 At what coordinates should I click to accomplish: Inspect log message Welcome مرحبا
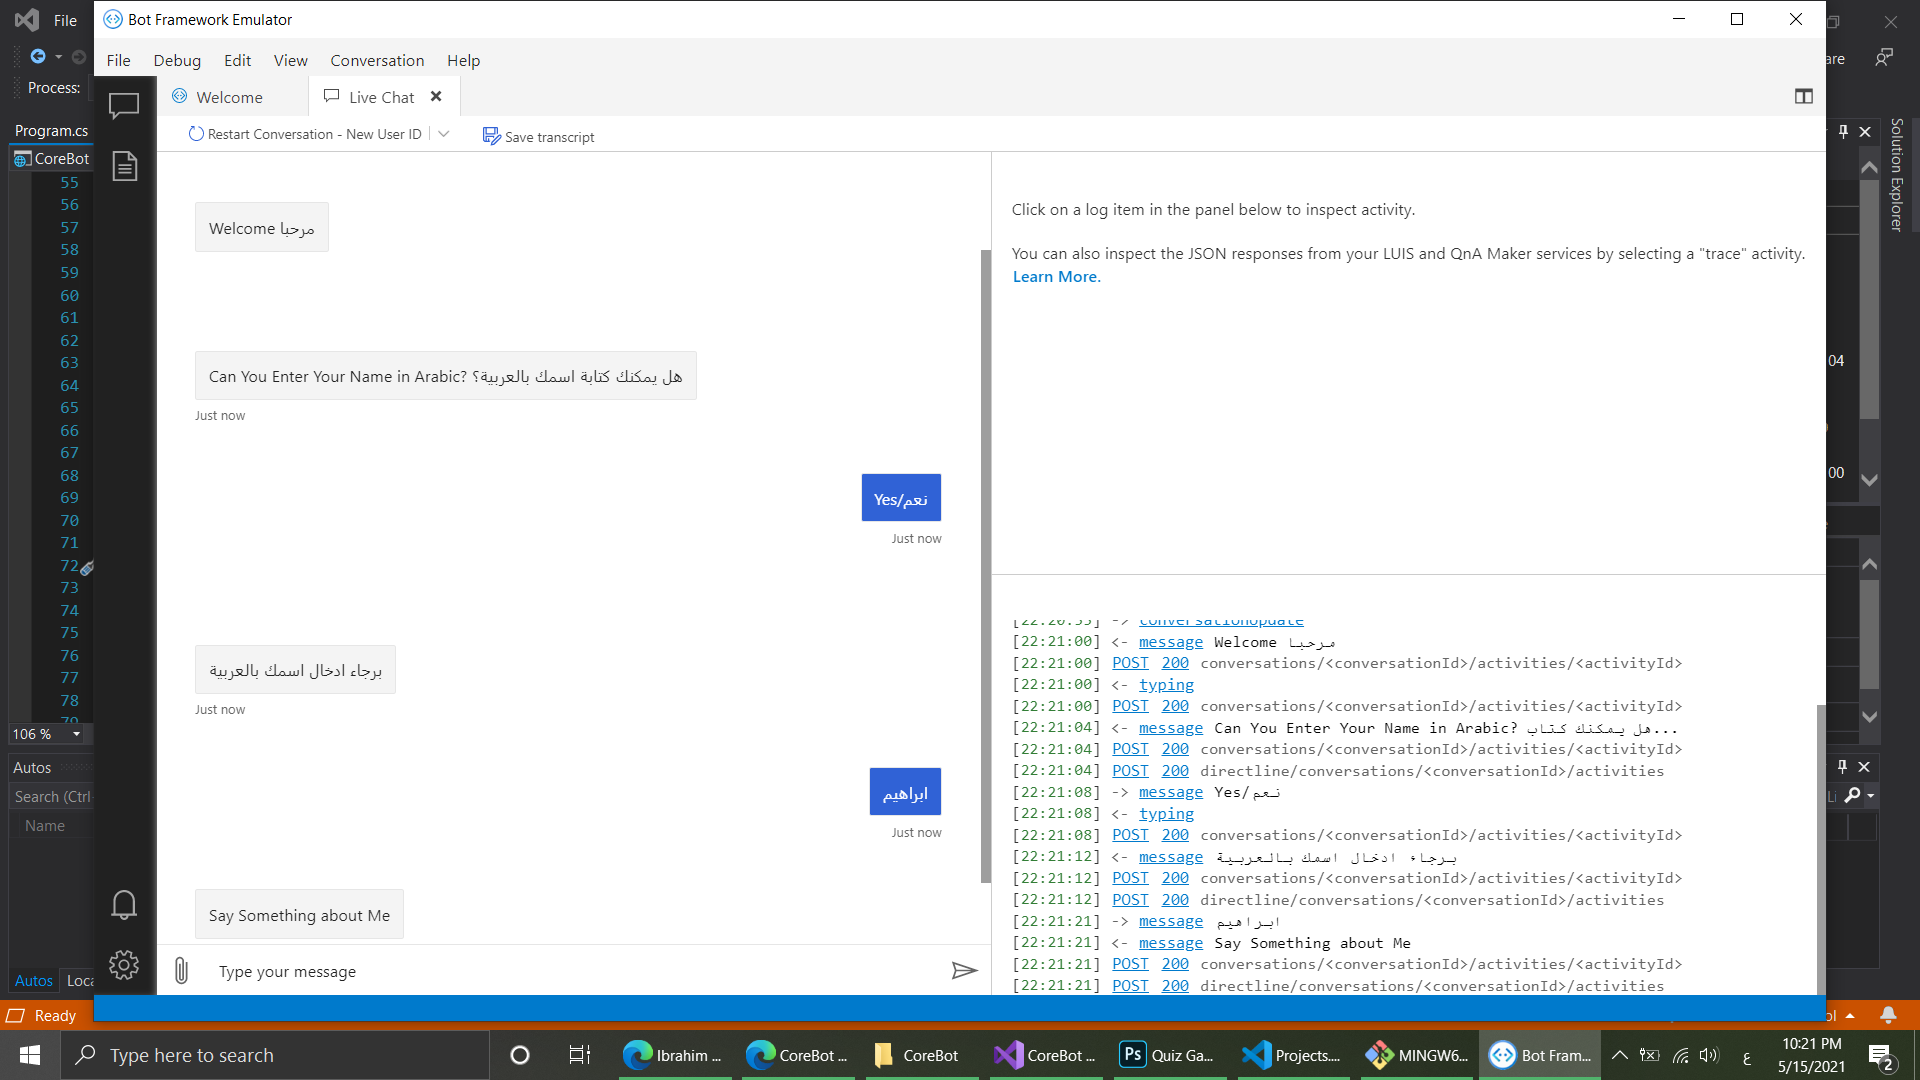[1171, 642]
